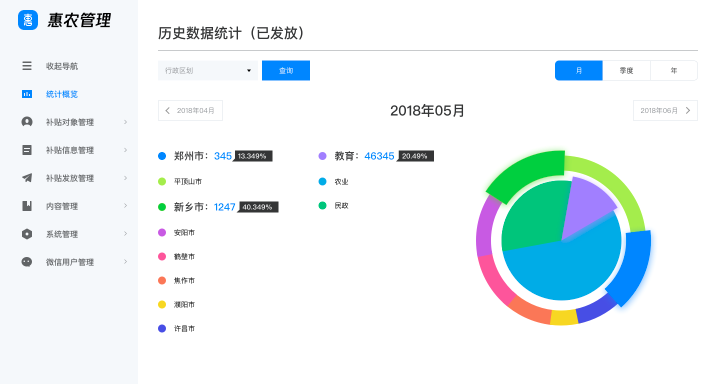The height and width of the screenshot is (384, 714).
Task: Click the 2018年05月 heading
Action: click(x=427, y=111)
